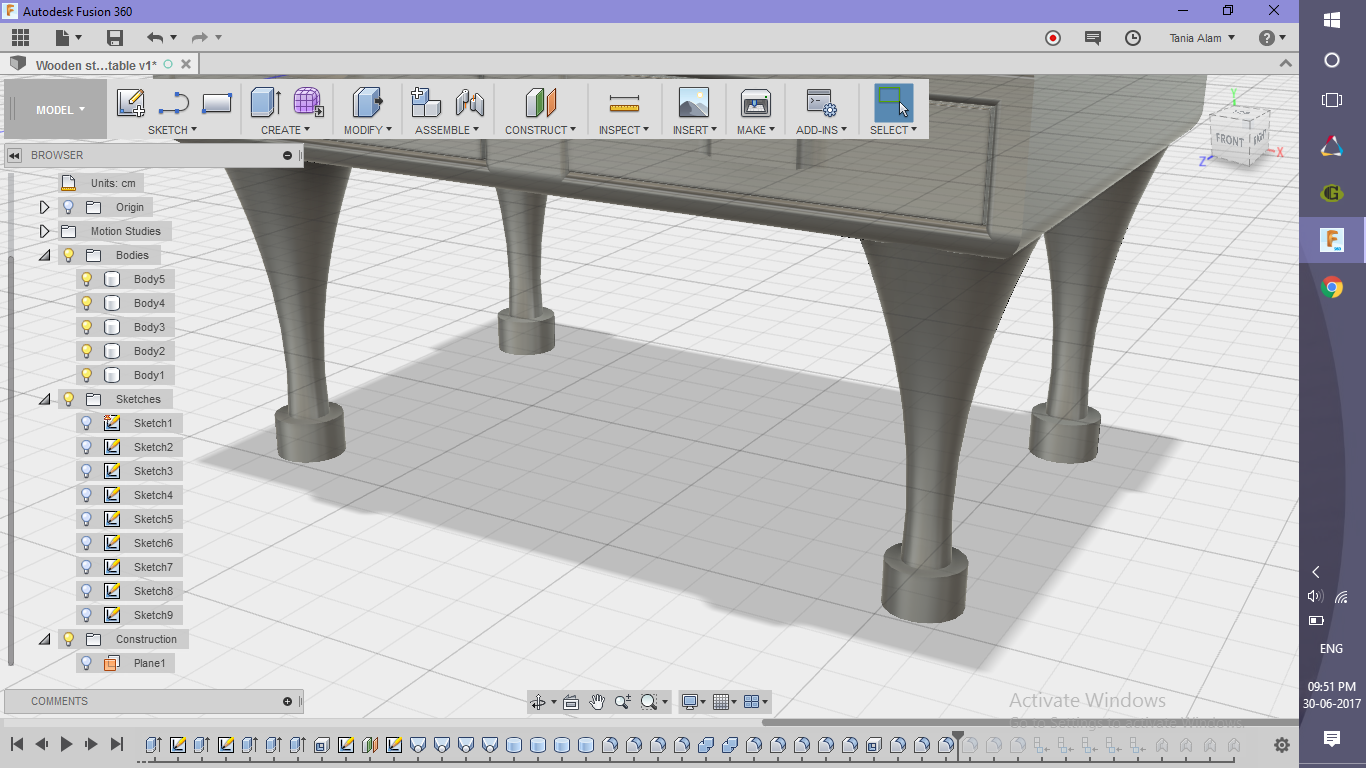Select the Measure inspect icon
Viewport: 1366px width, 768px height.
[x=624, y=103]
